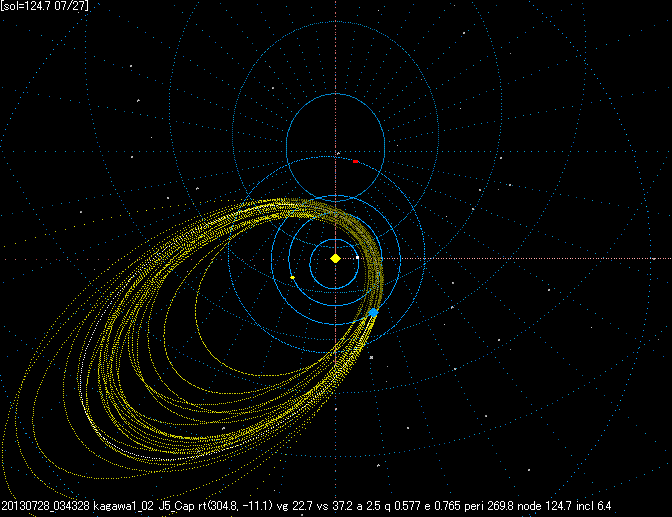
Task: Click the blue Earth position marker
Action: pyautogui.click(x=373, y=313)
